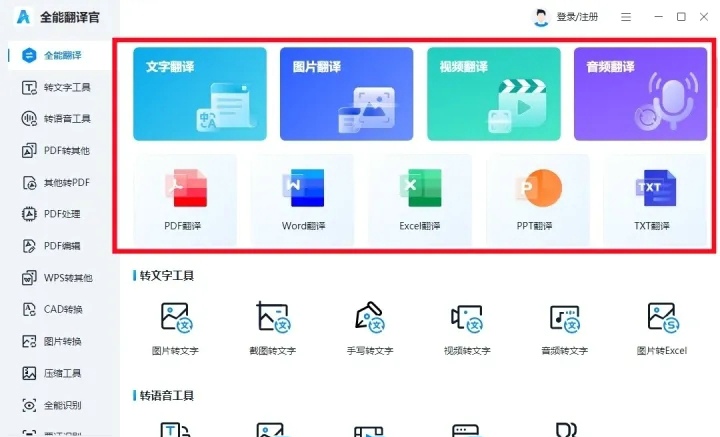Open the hamburger menu icon

pyautogui.click(x=626, y=17)
